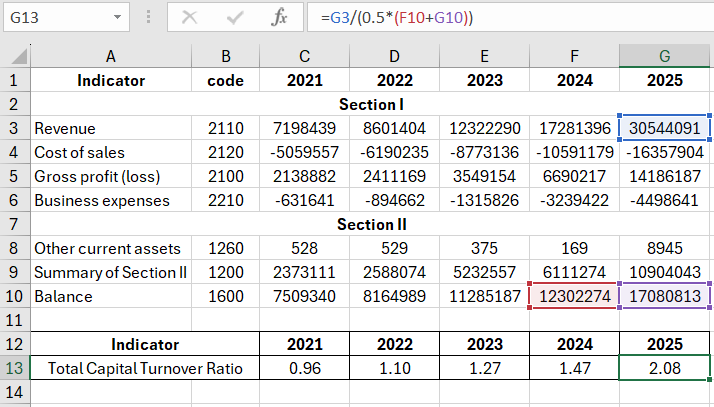
Task: Click 2021 revenue value 7198439
Action: click(304, 128)
